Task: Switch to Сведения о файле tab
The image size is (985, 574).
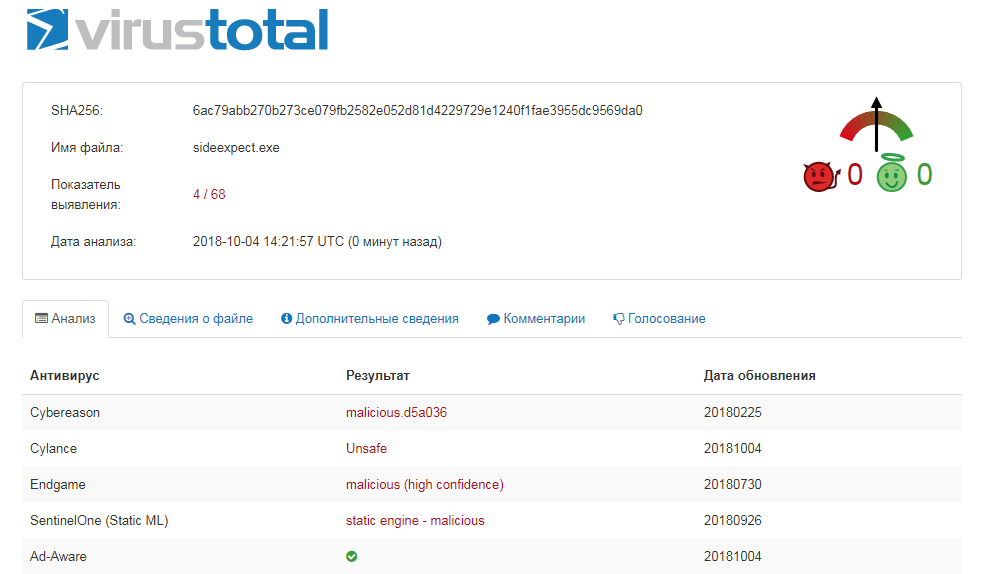Action: pyautogui.click(x=188, y=318)
